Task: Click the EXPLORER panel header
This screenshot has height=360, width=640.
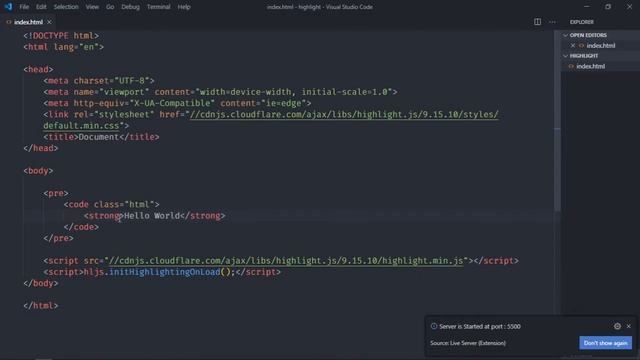Action: click(582, 22)
